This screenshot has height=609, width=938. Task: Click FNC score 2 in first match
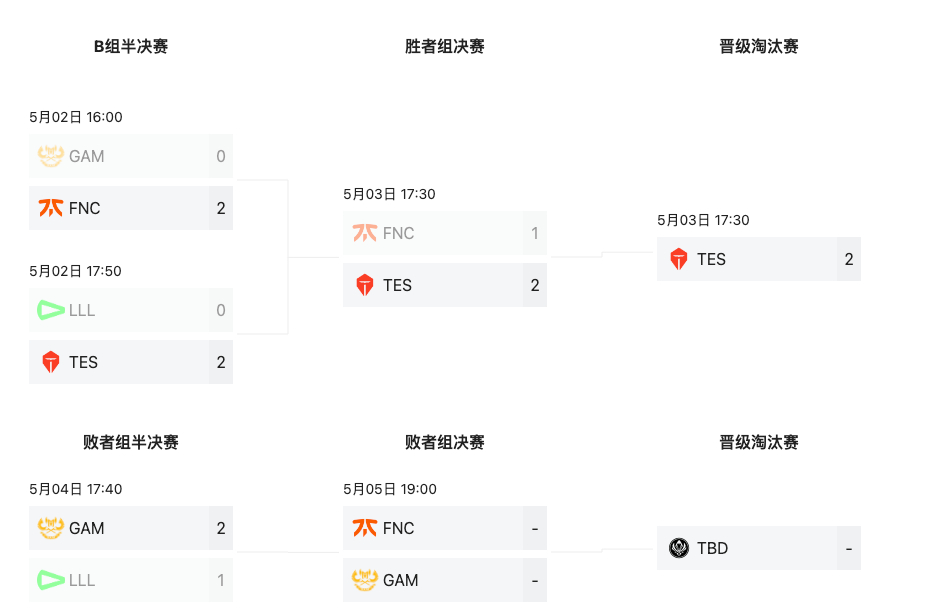[221, 208]
